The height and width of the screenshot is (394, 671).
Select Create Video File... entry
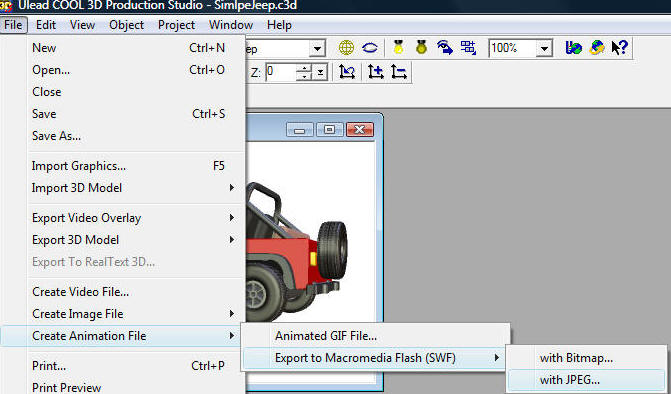click(124, 292)
